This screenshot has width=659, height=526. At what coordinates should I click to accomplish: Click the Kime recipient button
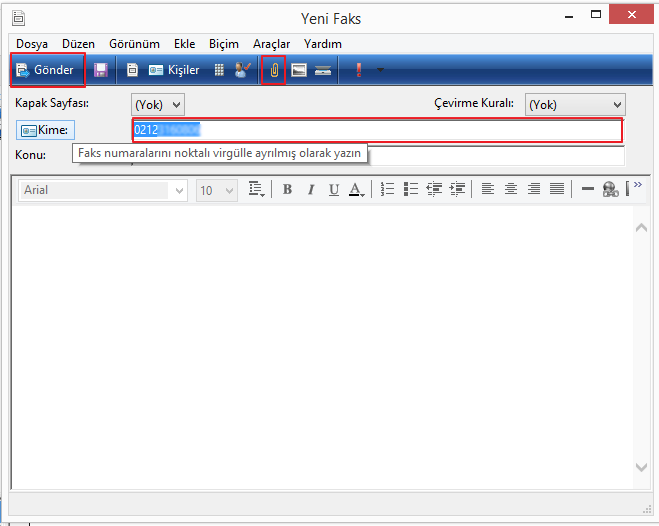[x=45, y=130]
